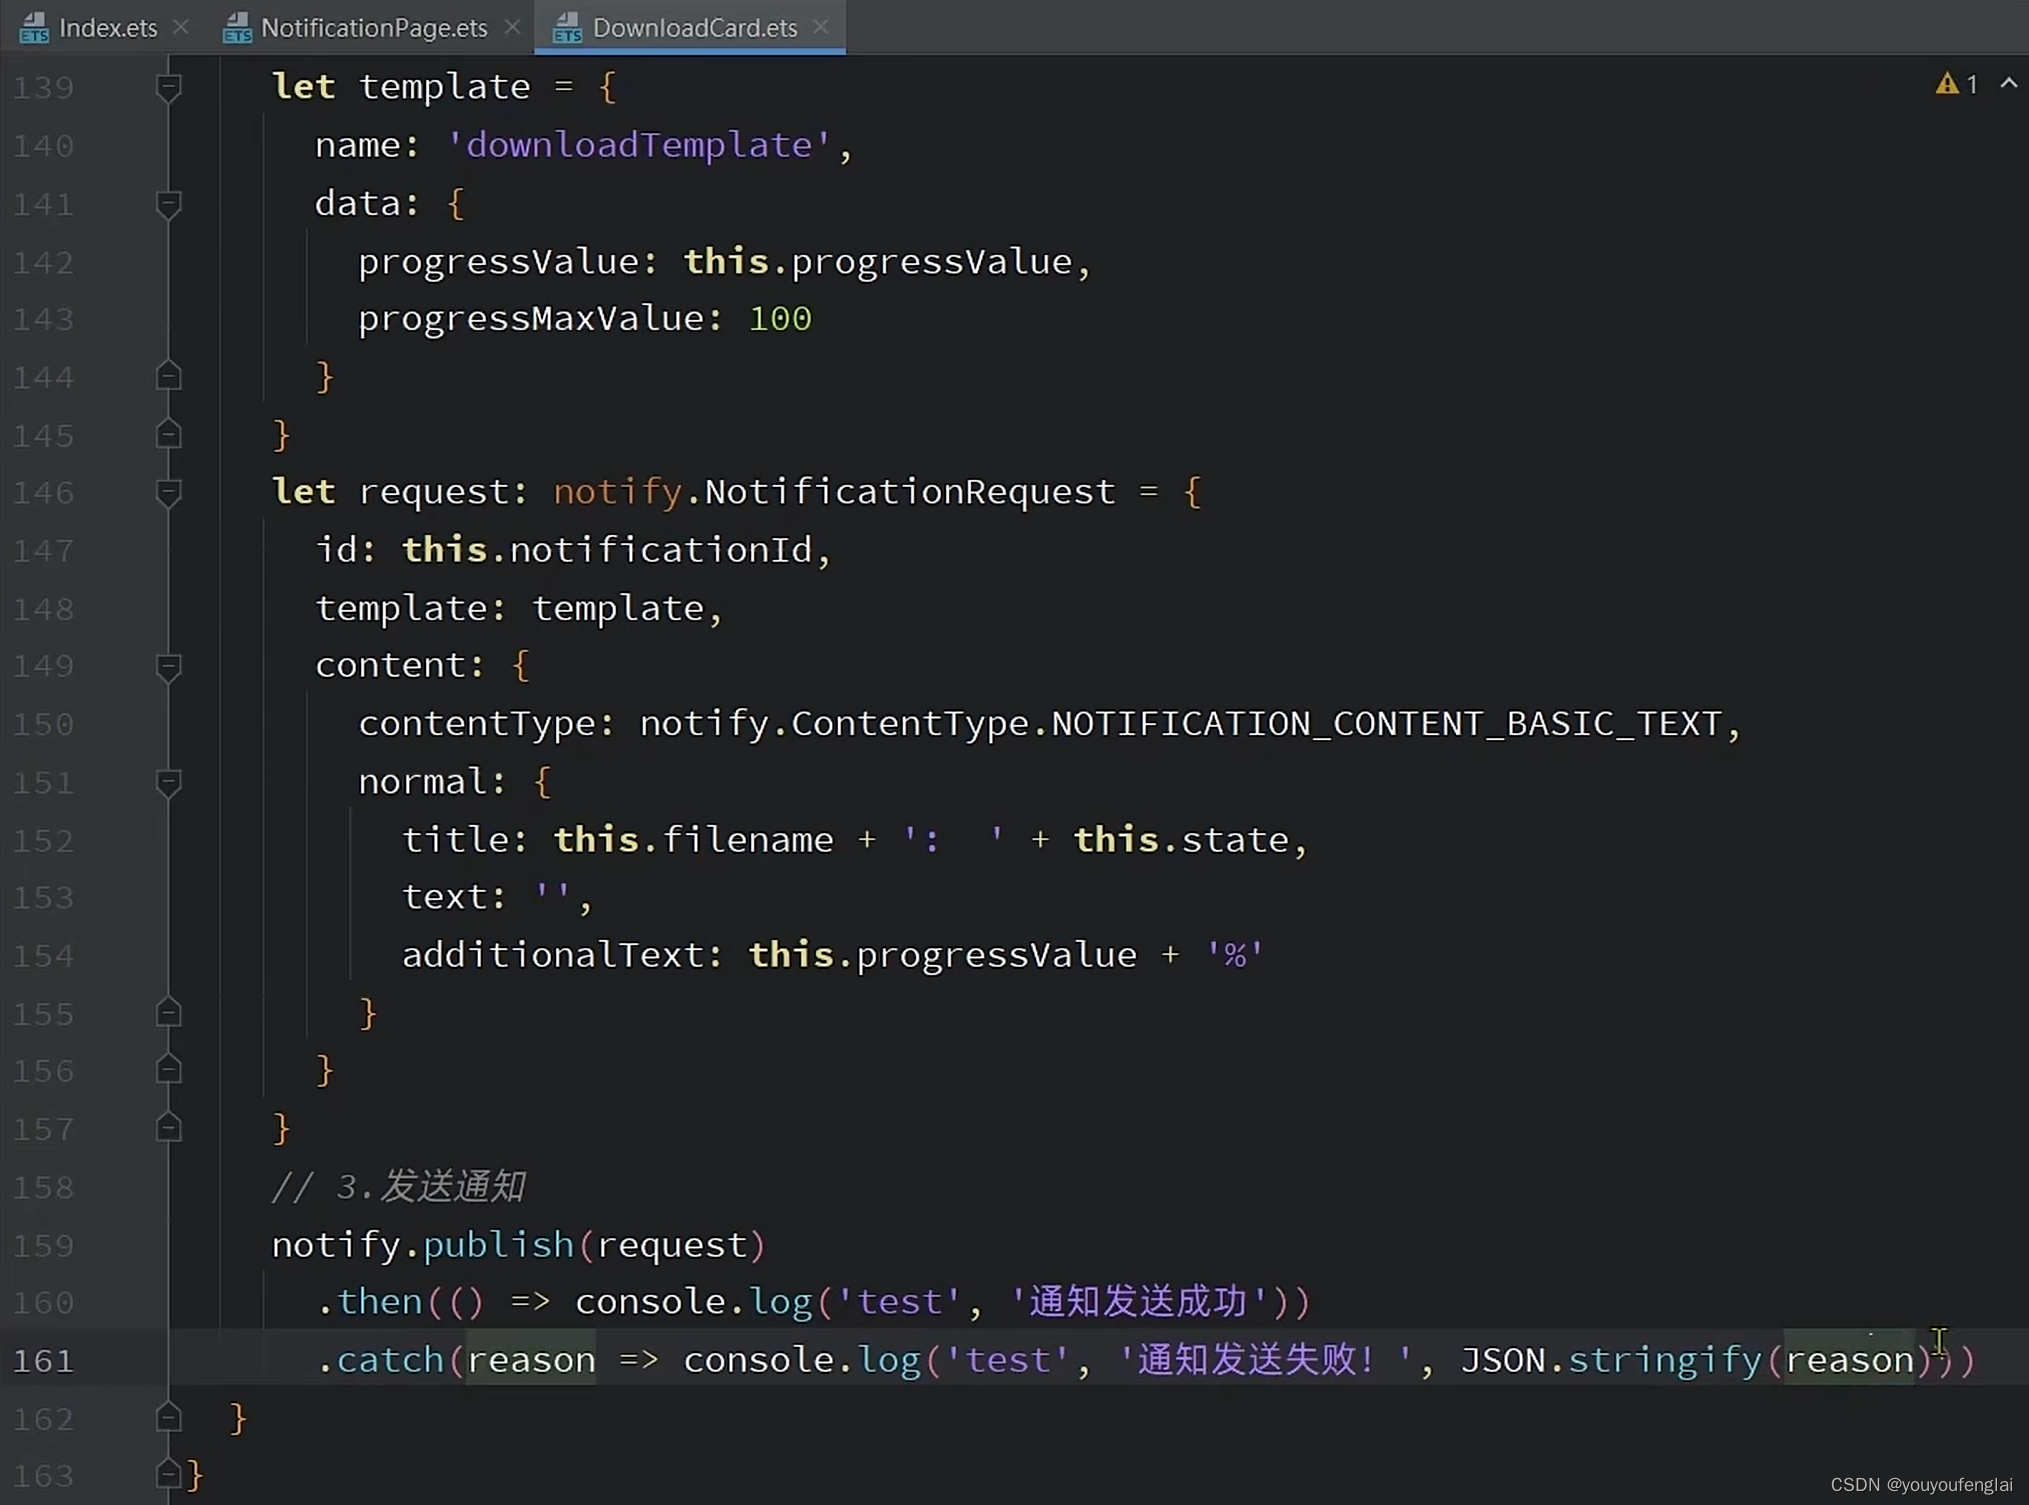This screenshot has width=2029, height=1505.
Task: Close the DownloadCard.ets tab
Action: [821, 27]
